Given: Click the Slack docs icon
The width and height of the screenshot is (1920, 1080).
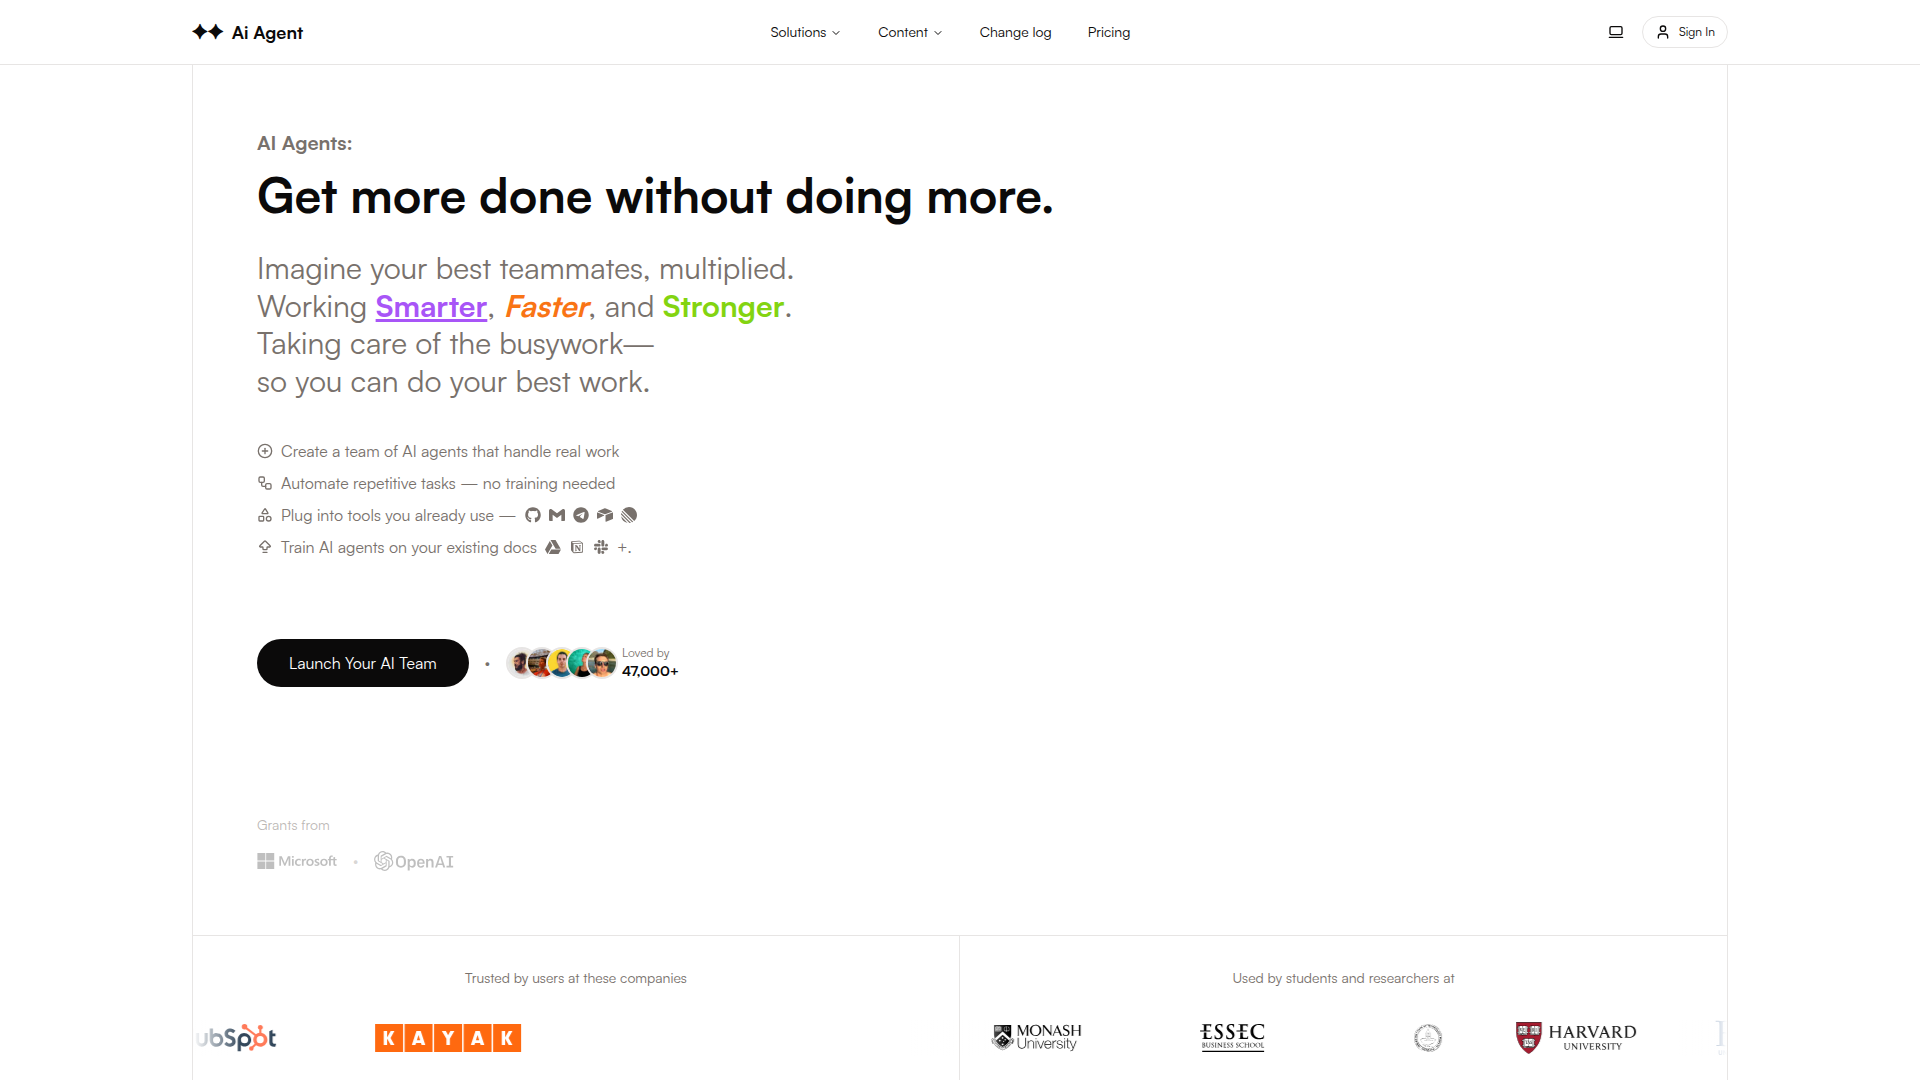Looking at the screenshot, I should point(601,547).
